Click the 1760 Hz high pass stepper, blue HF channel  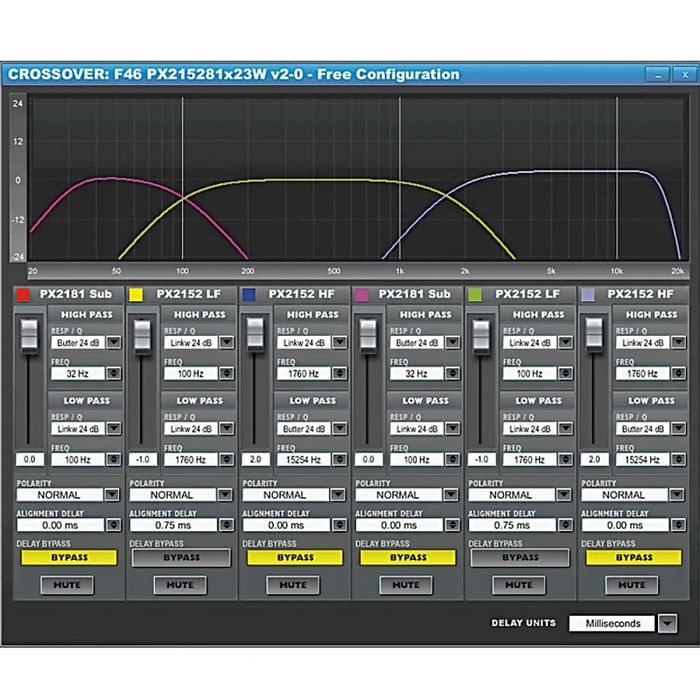(340, 373)
